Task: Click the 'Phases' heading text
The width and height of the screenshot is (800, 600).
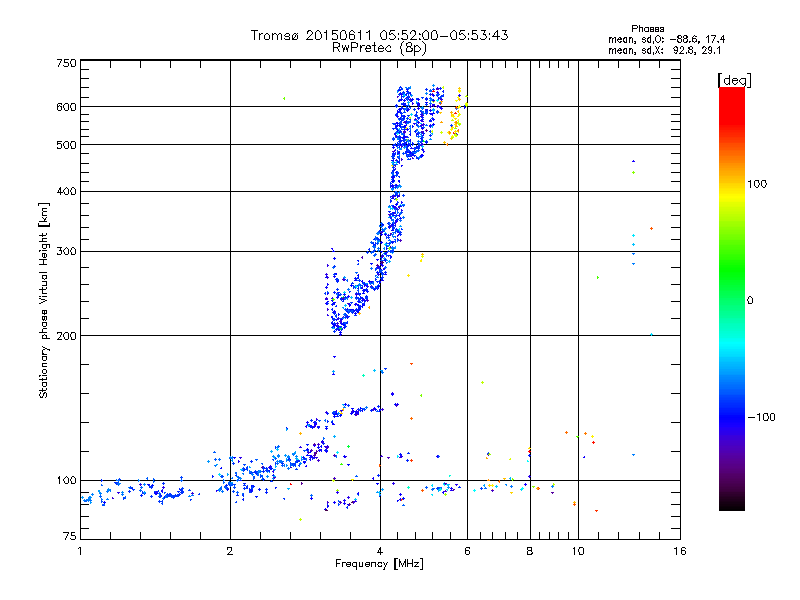Action: point(647,29)
